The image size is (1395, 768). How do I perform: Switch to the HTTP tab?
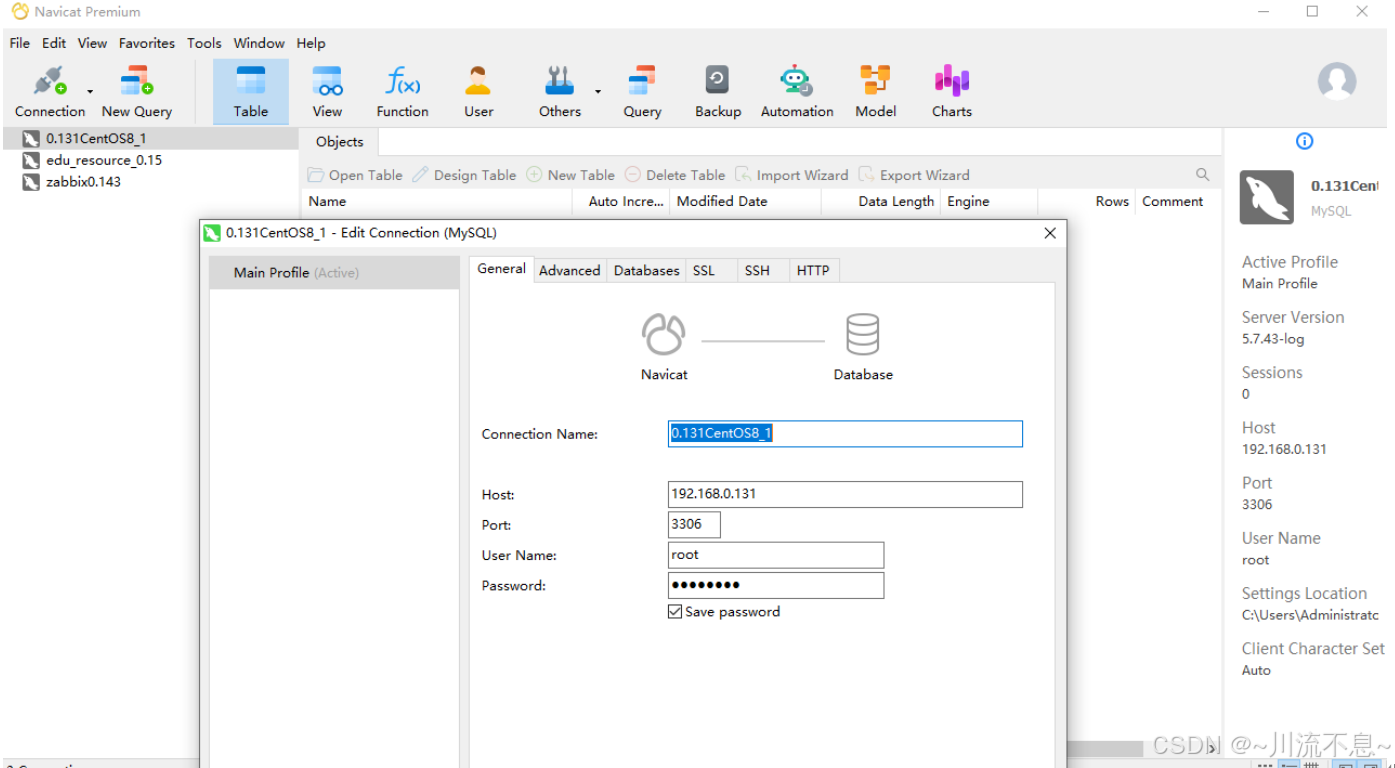click(813, 270)
